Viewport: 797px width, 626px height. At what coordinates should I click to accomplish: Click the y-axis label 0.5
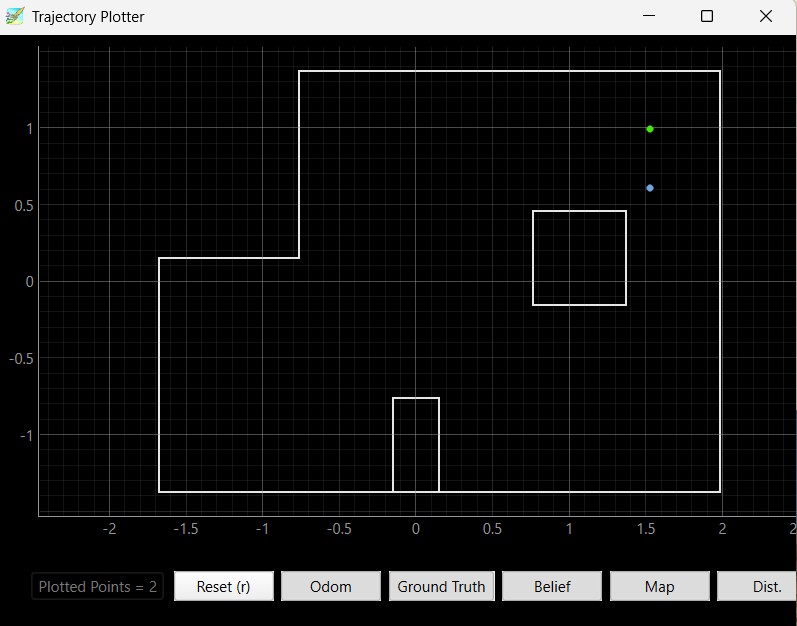[x=24, y=206]
